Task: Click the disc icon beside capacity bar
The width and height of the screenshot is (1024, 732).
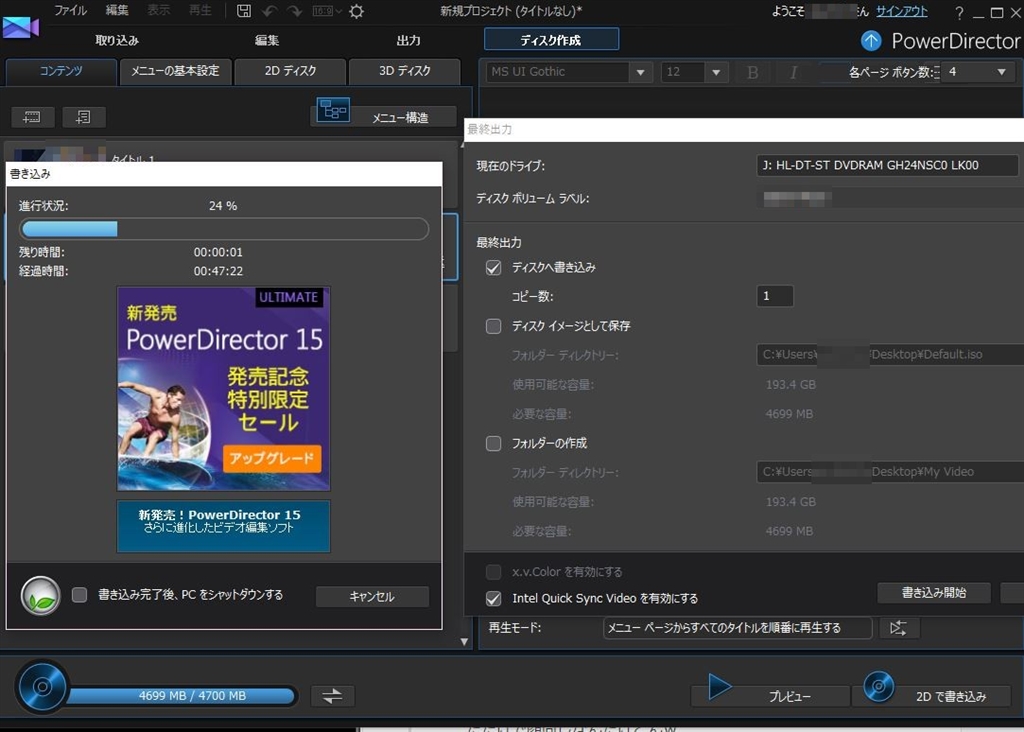Action: coord(42,687)
